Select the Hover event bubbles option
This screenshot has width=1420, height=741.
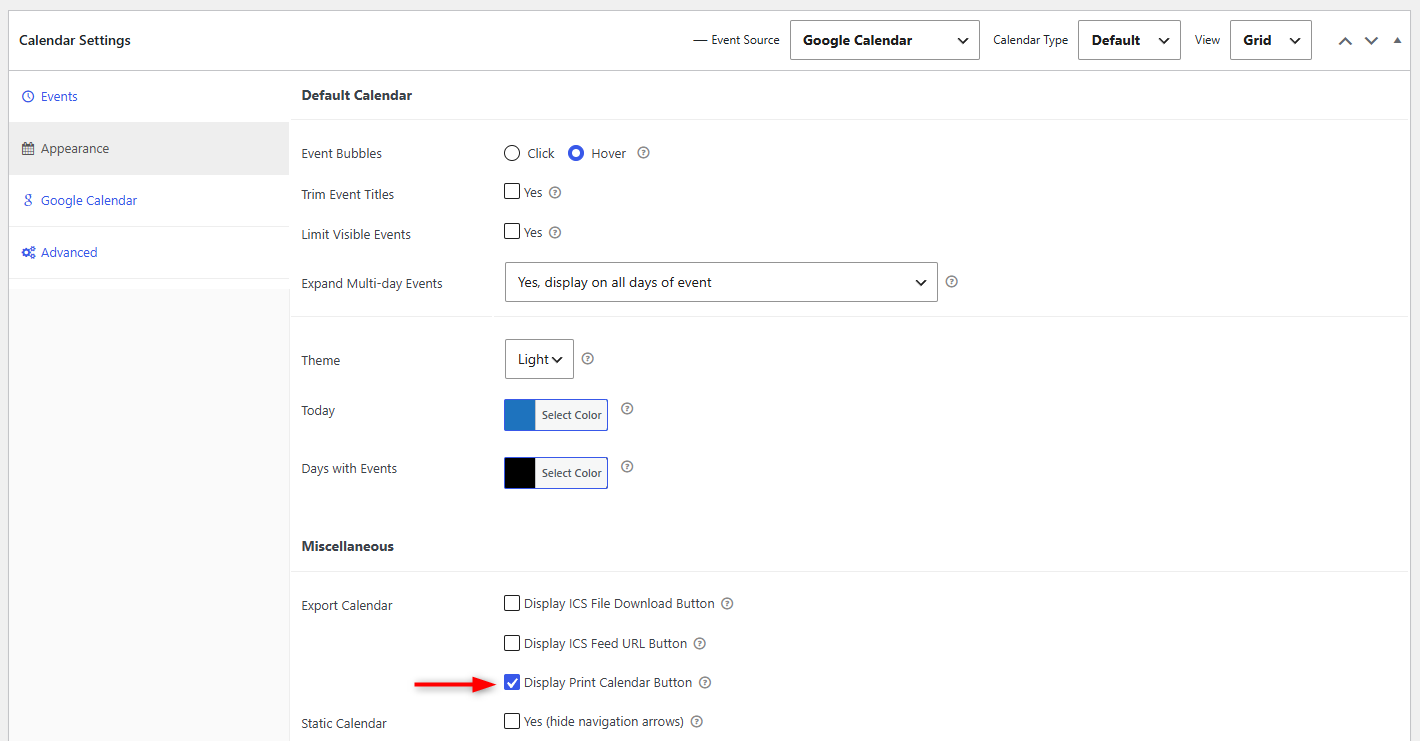(576, 153)
